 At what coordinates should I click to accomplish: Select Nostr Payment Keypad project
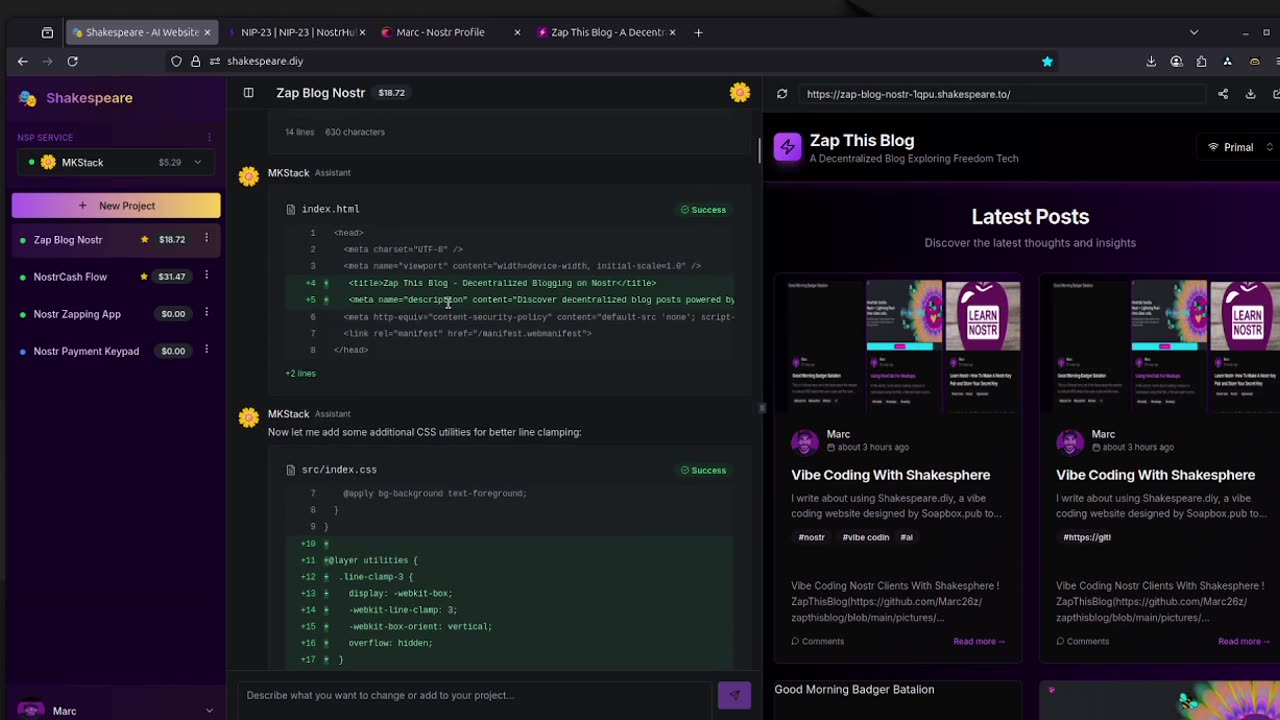point(86,351)
